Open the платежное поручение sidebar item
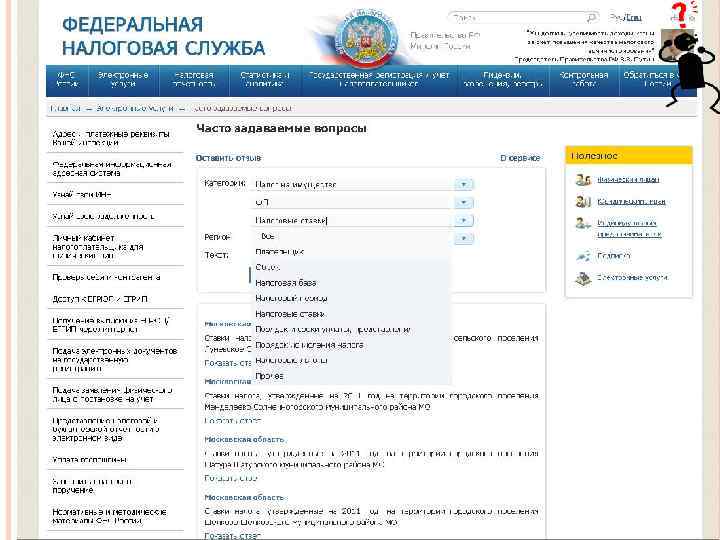The height and width of the screenshot is (540, 720). 115,486
